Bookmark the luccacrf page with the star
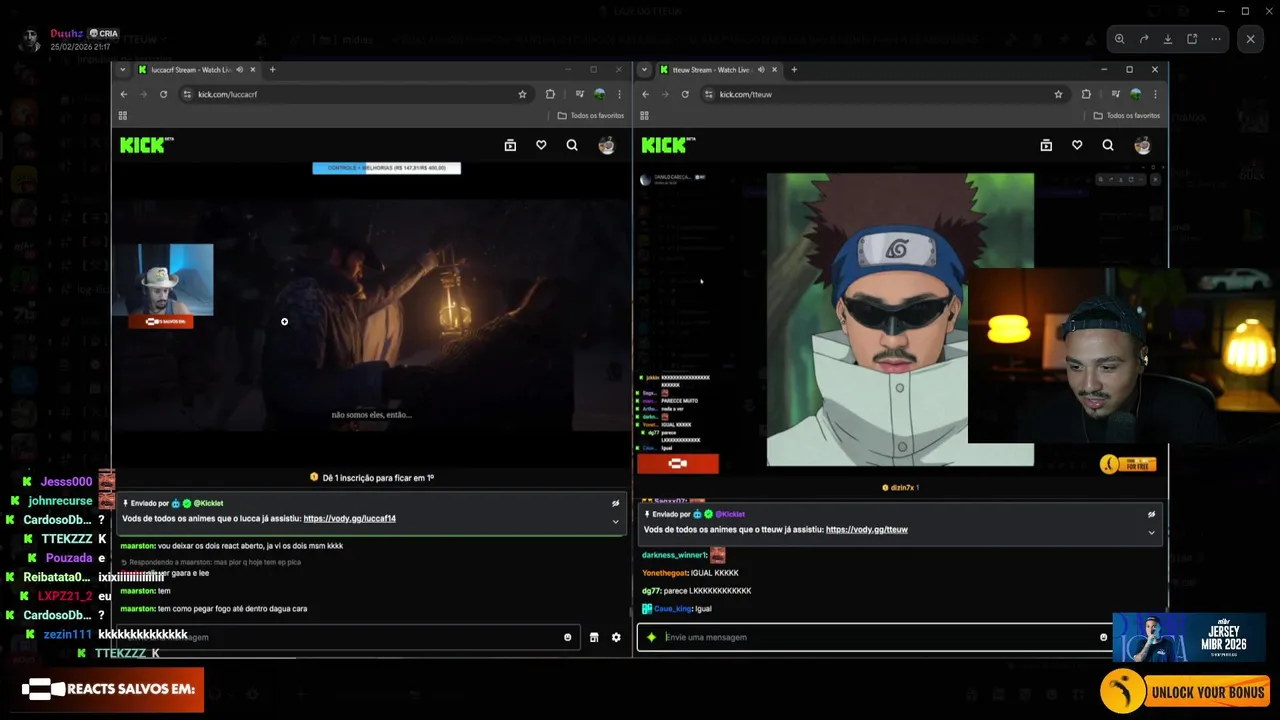 click(522, 94)
